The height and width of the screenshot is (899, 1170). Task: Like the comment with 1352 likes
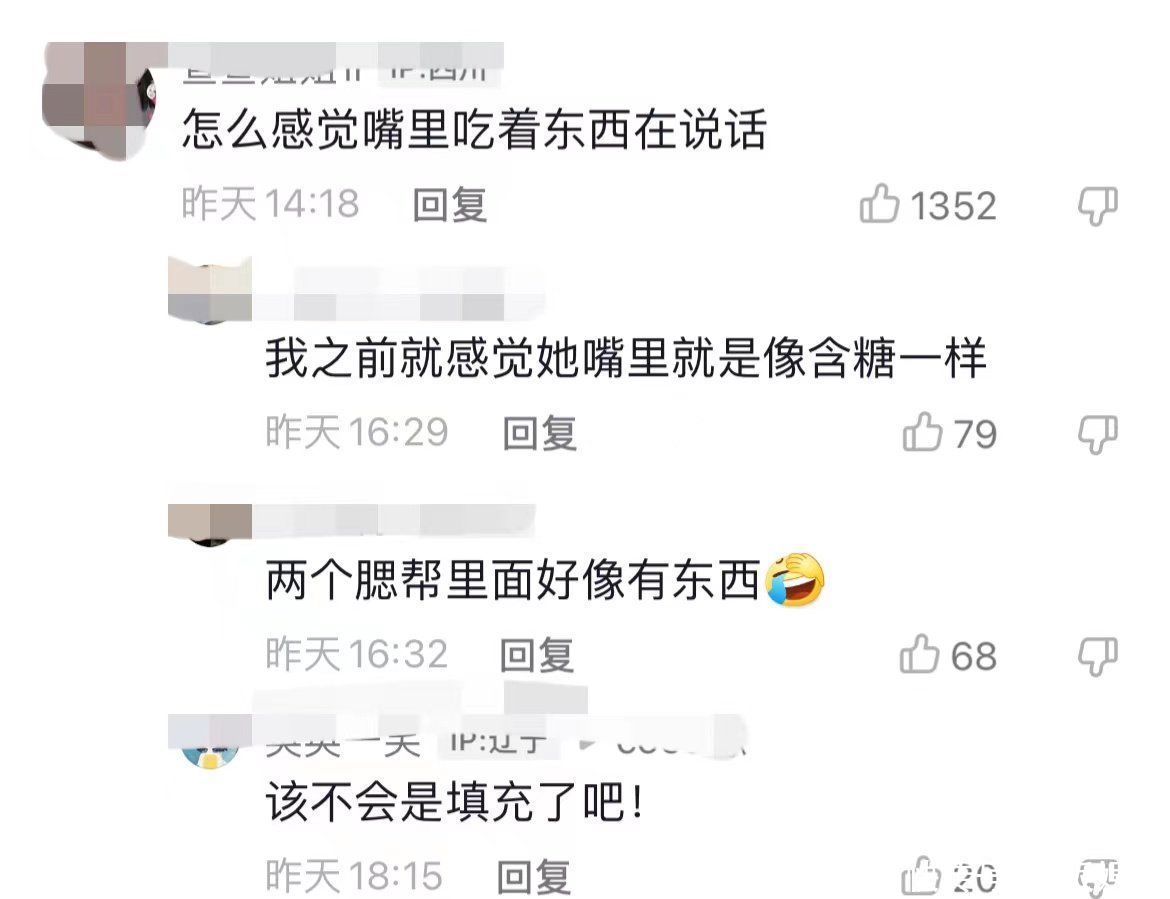click(x=879, y=204)
